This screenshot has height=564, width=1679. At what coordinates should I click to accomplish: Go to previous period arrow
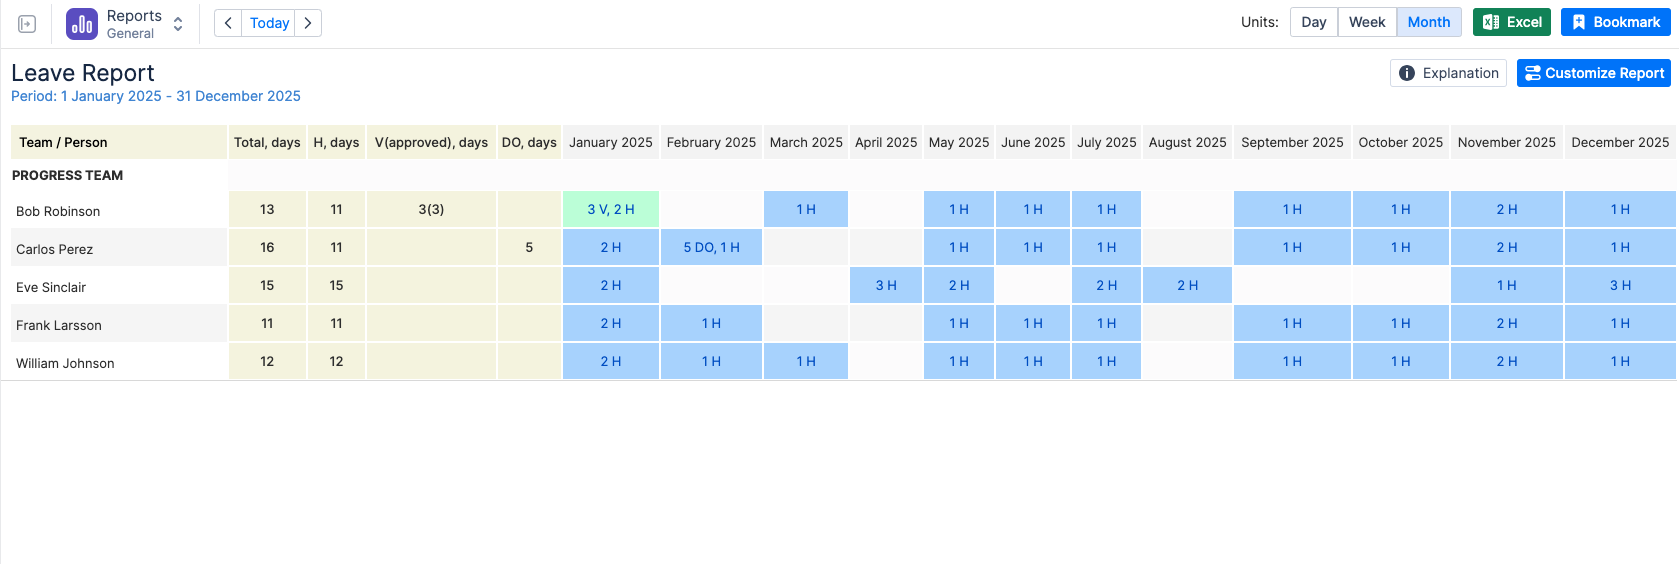(228, 23)
